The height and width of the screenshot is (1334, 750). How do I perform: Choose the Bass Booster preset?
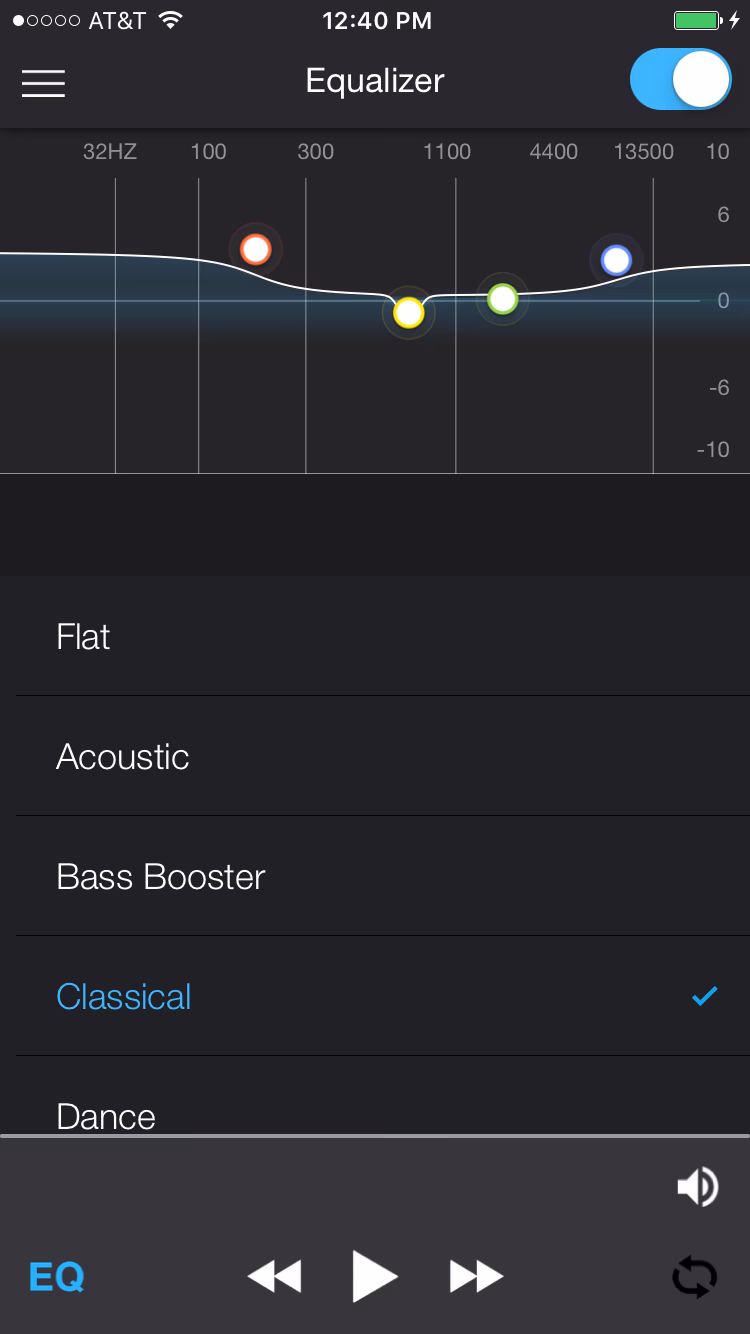click(x=160, y=877)
